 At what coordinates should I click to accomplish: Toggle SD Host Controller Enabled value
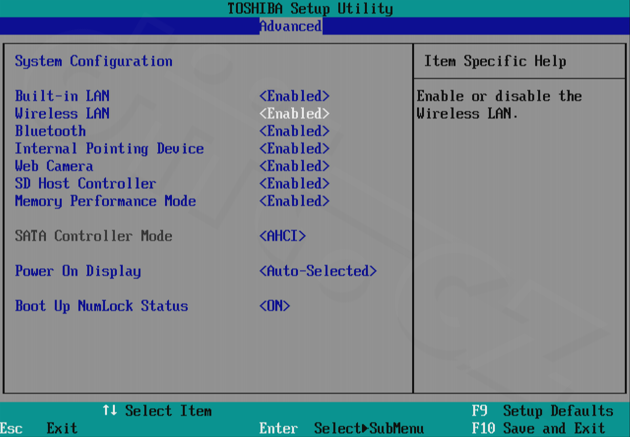point(294,184)
